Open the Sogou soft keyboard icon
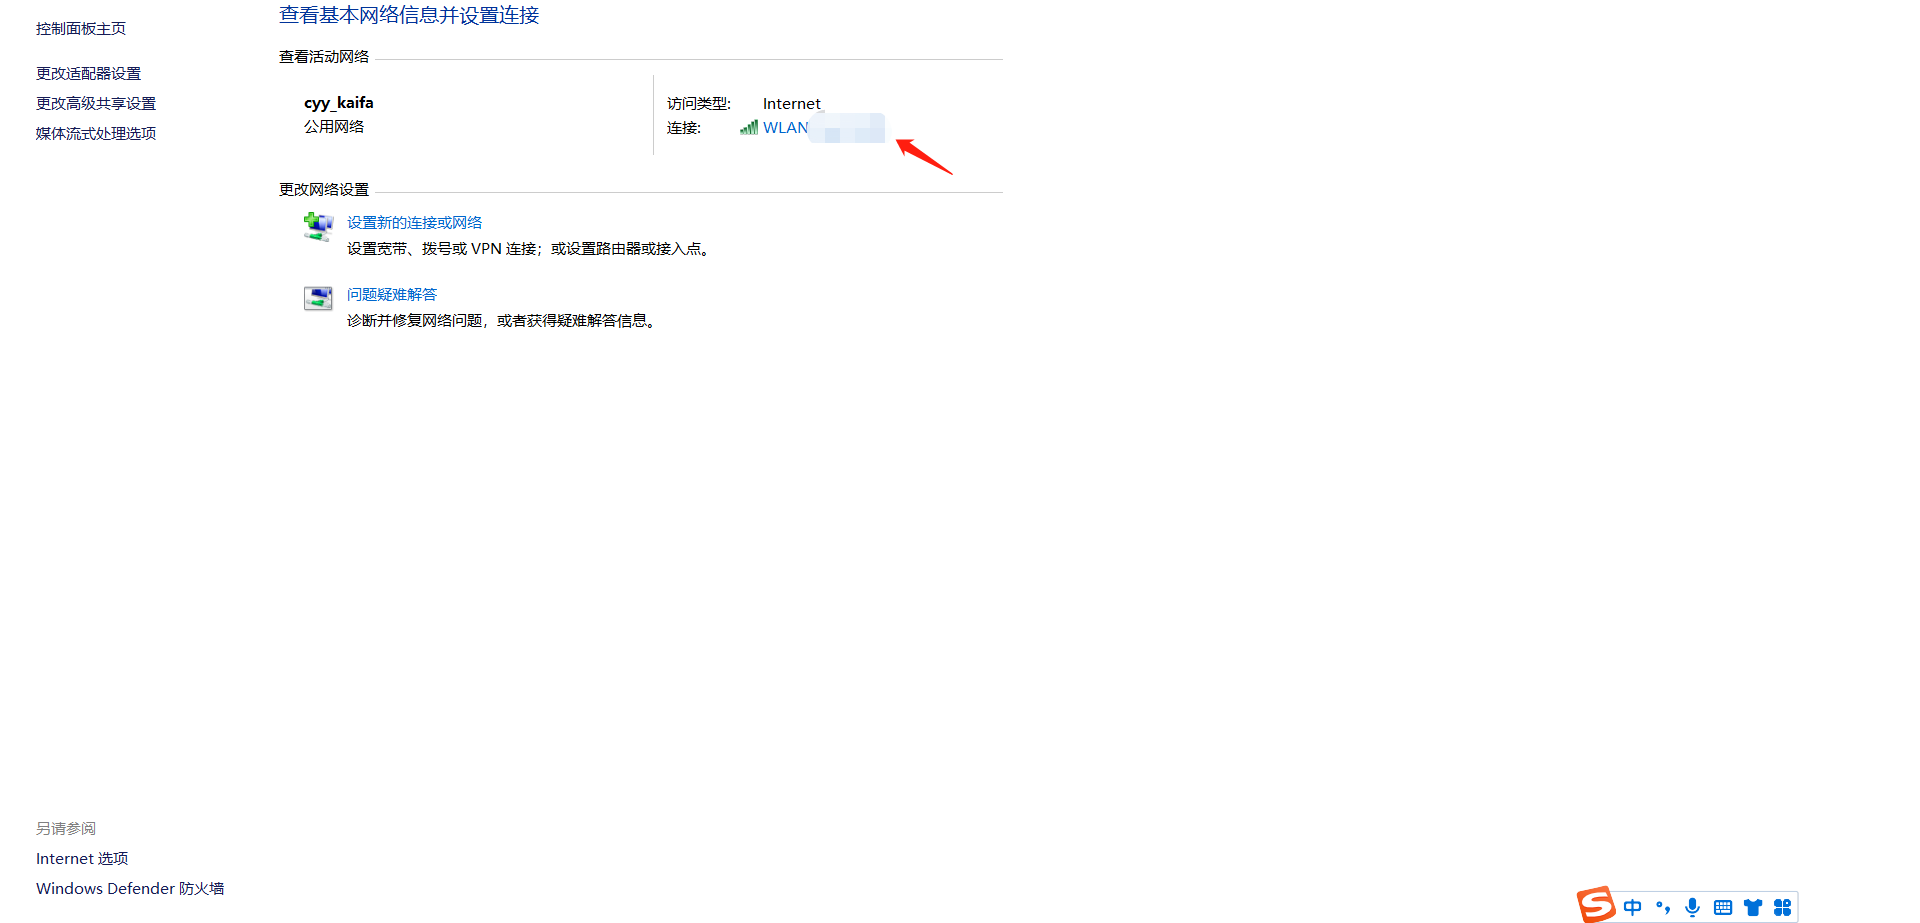 1722,907
